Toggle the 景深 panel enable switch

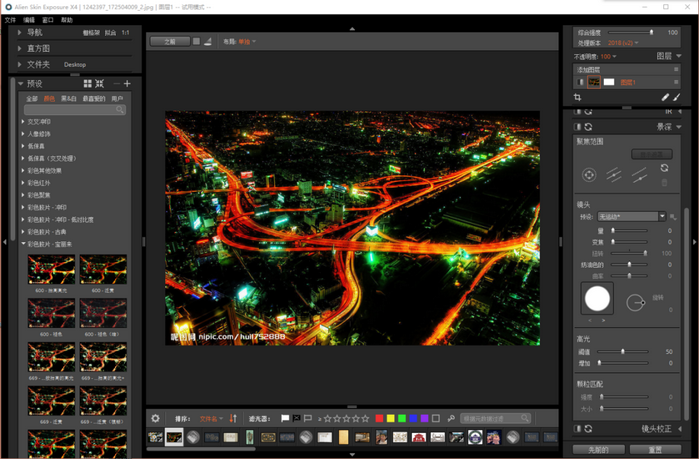click(x=577, y=127)
